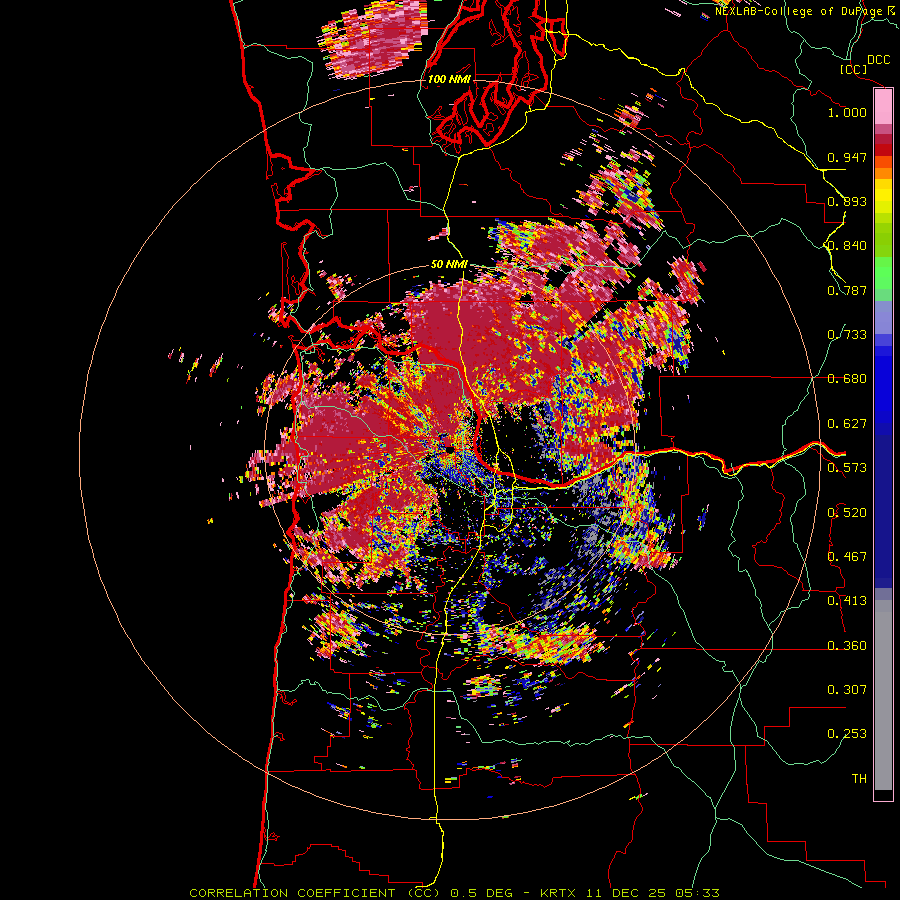Select the "0.520" legend value
Image resolution: width=900 pixels, height=900 pixels.
coord(847,513)
